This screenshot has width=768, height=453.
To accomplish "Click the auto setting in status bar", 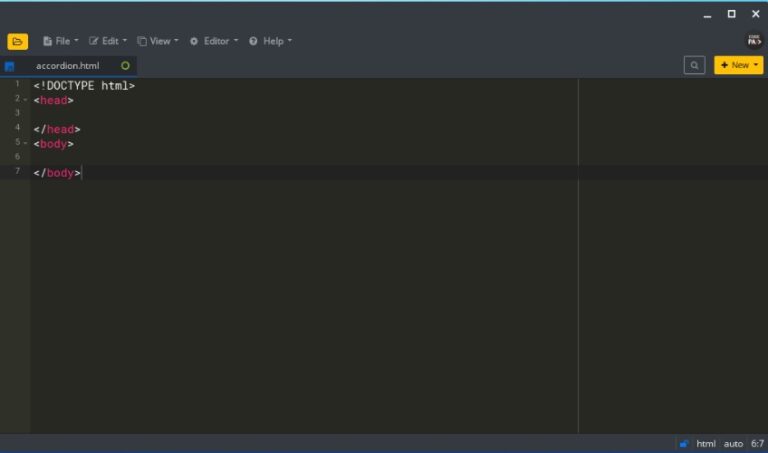I will click(x=733, y=444).
